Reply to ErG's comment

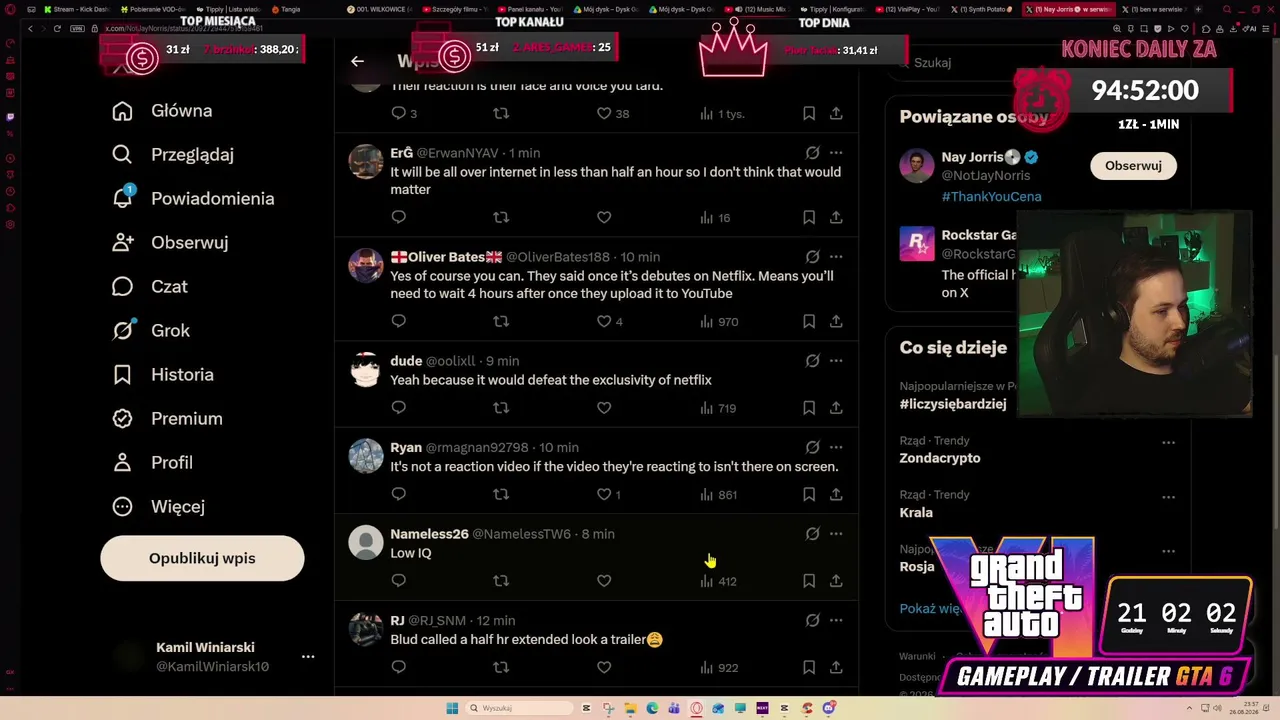(398, 217)
